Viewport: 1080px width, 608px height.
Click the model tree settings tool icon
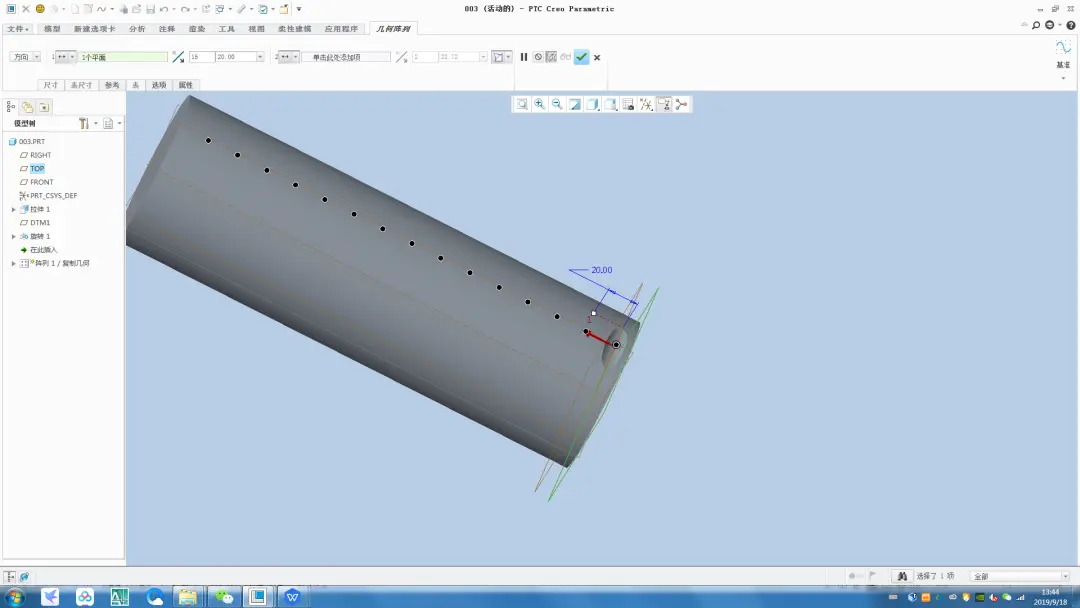click(x=83, y=123)
